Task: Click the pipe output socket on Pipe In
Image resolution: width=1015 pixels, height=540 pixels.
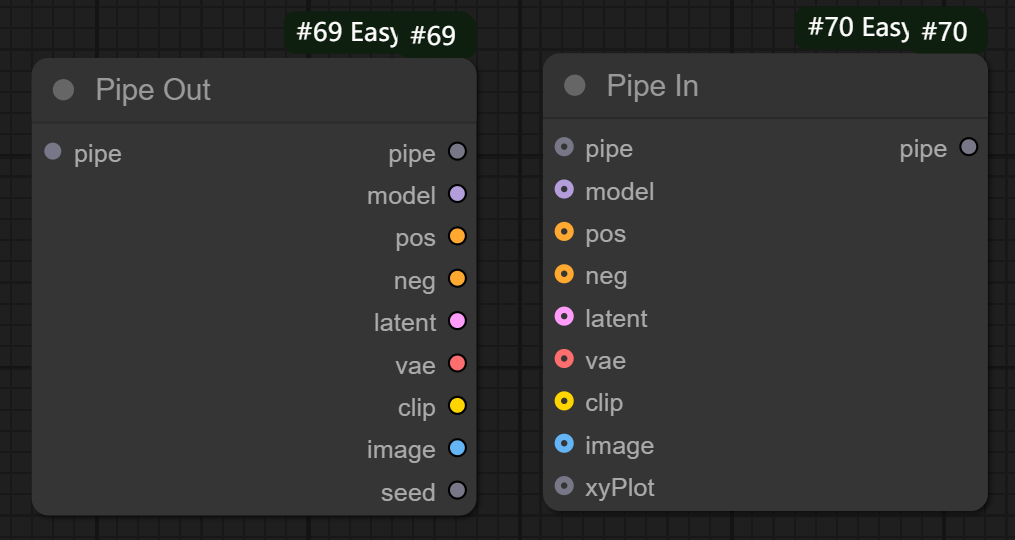Action: tap(968, 147)
